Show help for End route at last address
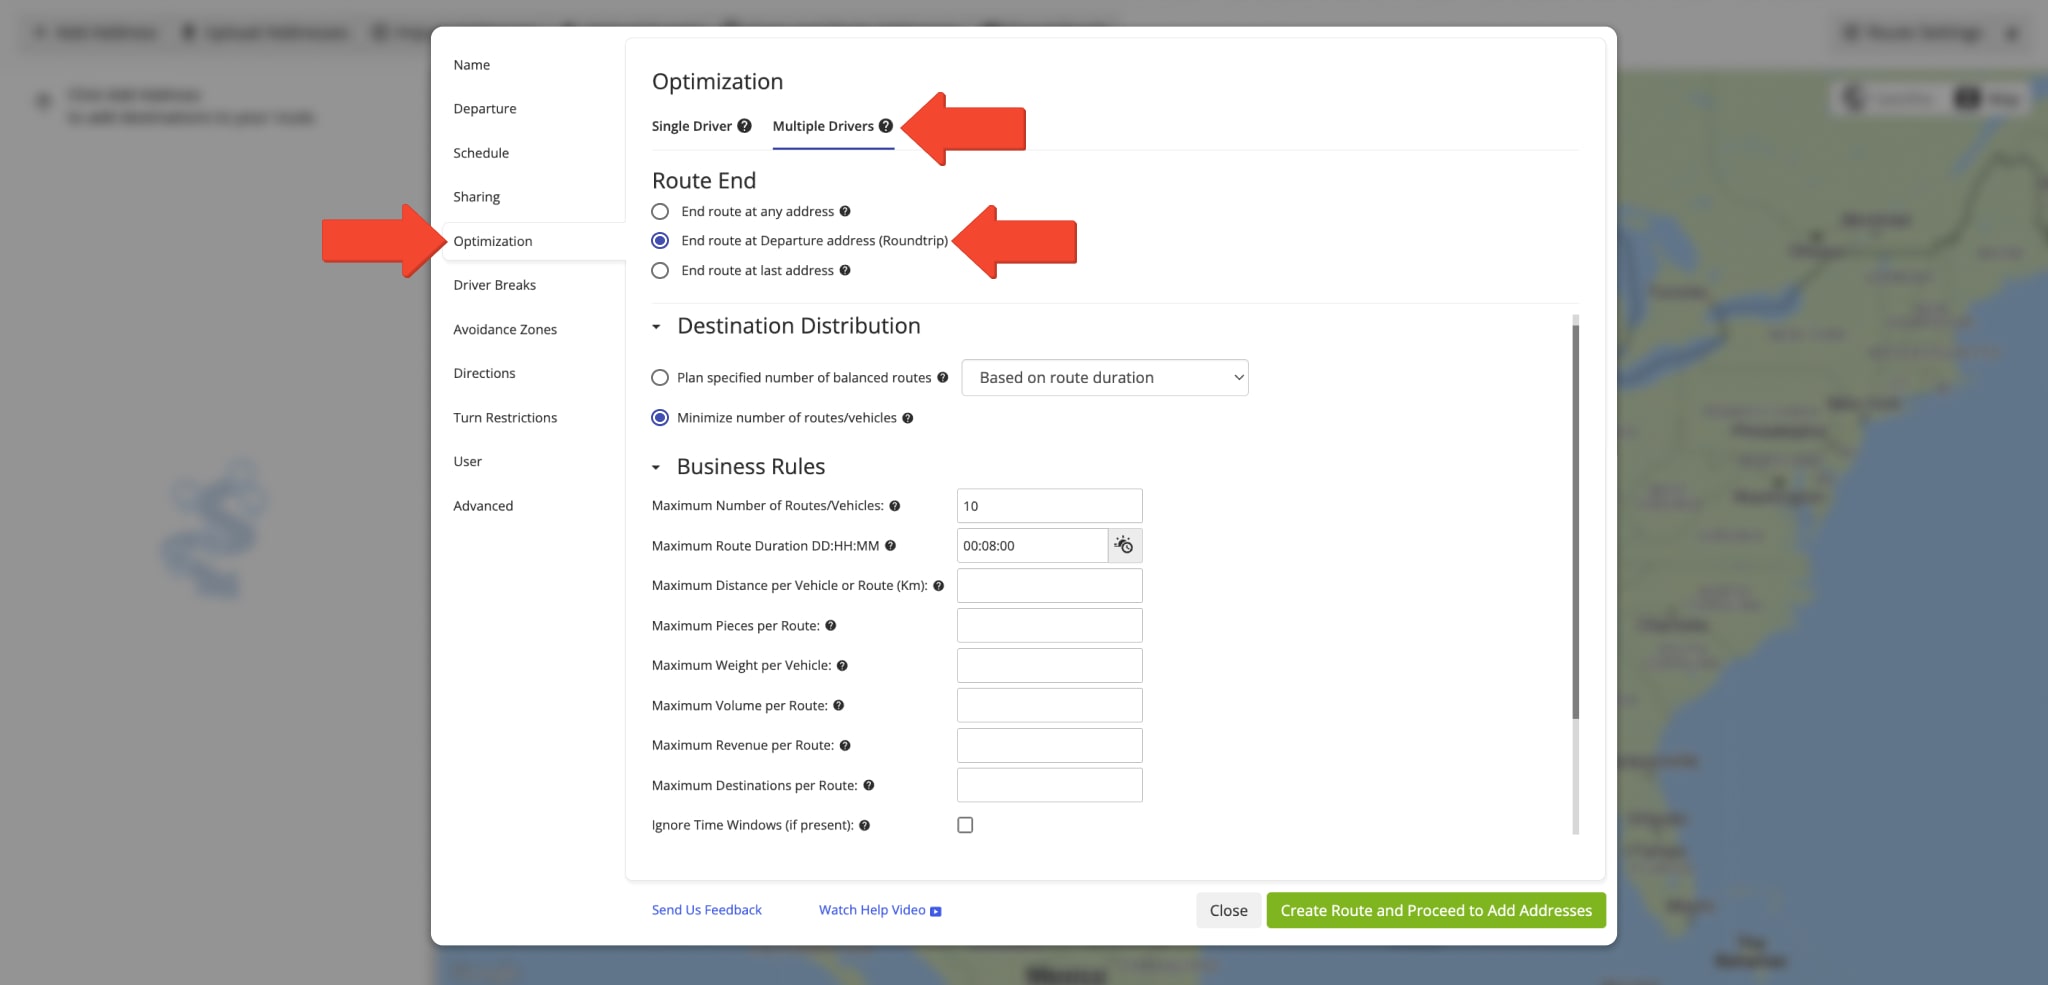 coord(845,270)
